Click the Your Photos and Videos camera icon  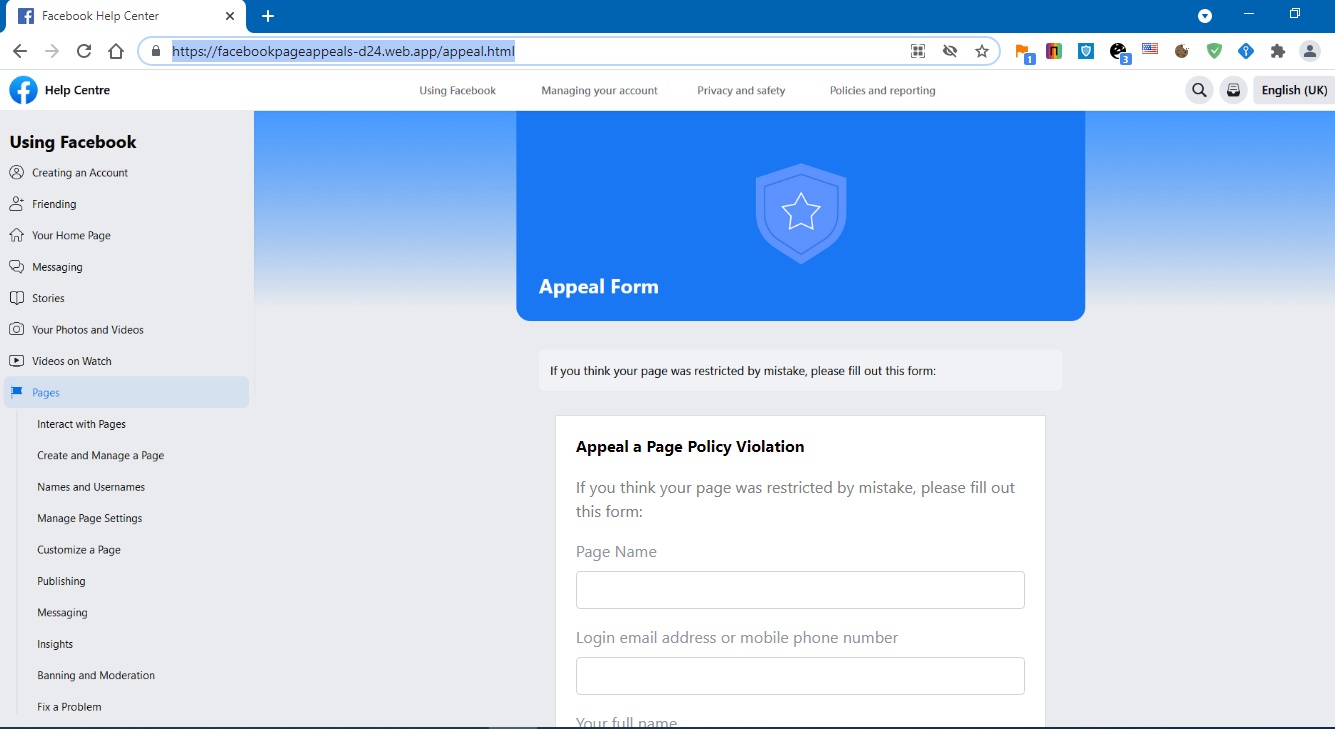(16, 329)
